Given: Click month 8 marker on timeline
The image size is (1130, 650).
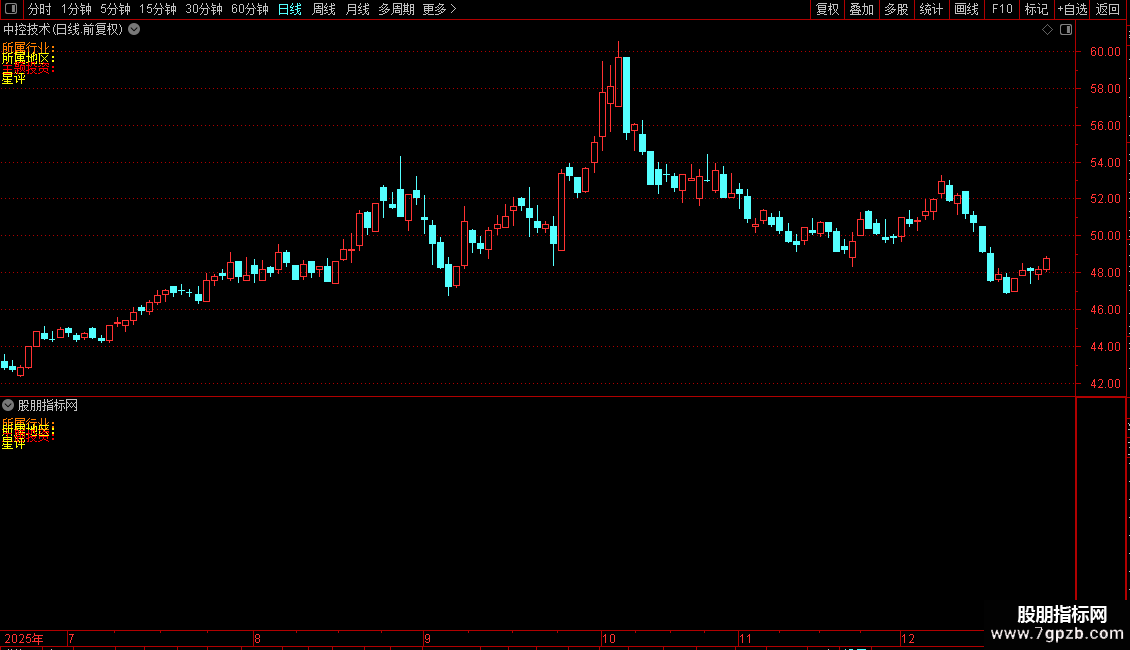Looking at the screenshot, I should coord(257,638).
